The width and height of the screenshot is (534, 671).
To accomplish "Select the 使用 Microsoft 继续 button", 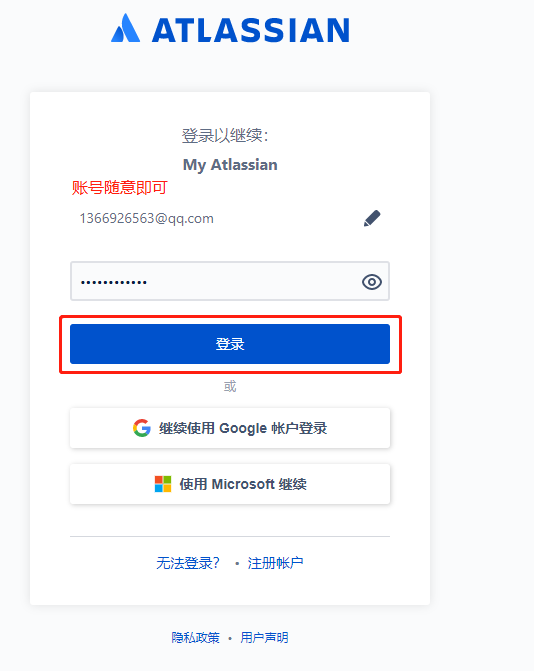I will pyautogui.click(x=230, y=484).
